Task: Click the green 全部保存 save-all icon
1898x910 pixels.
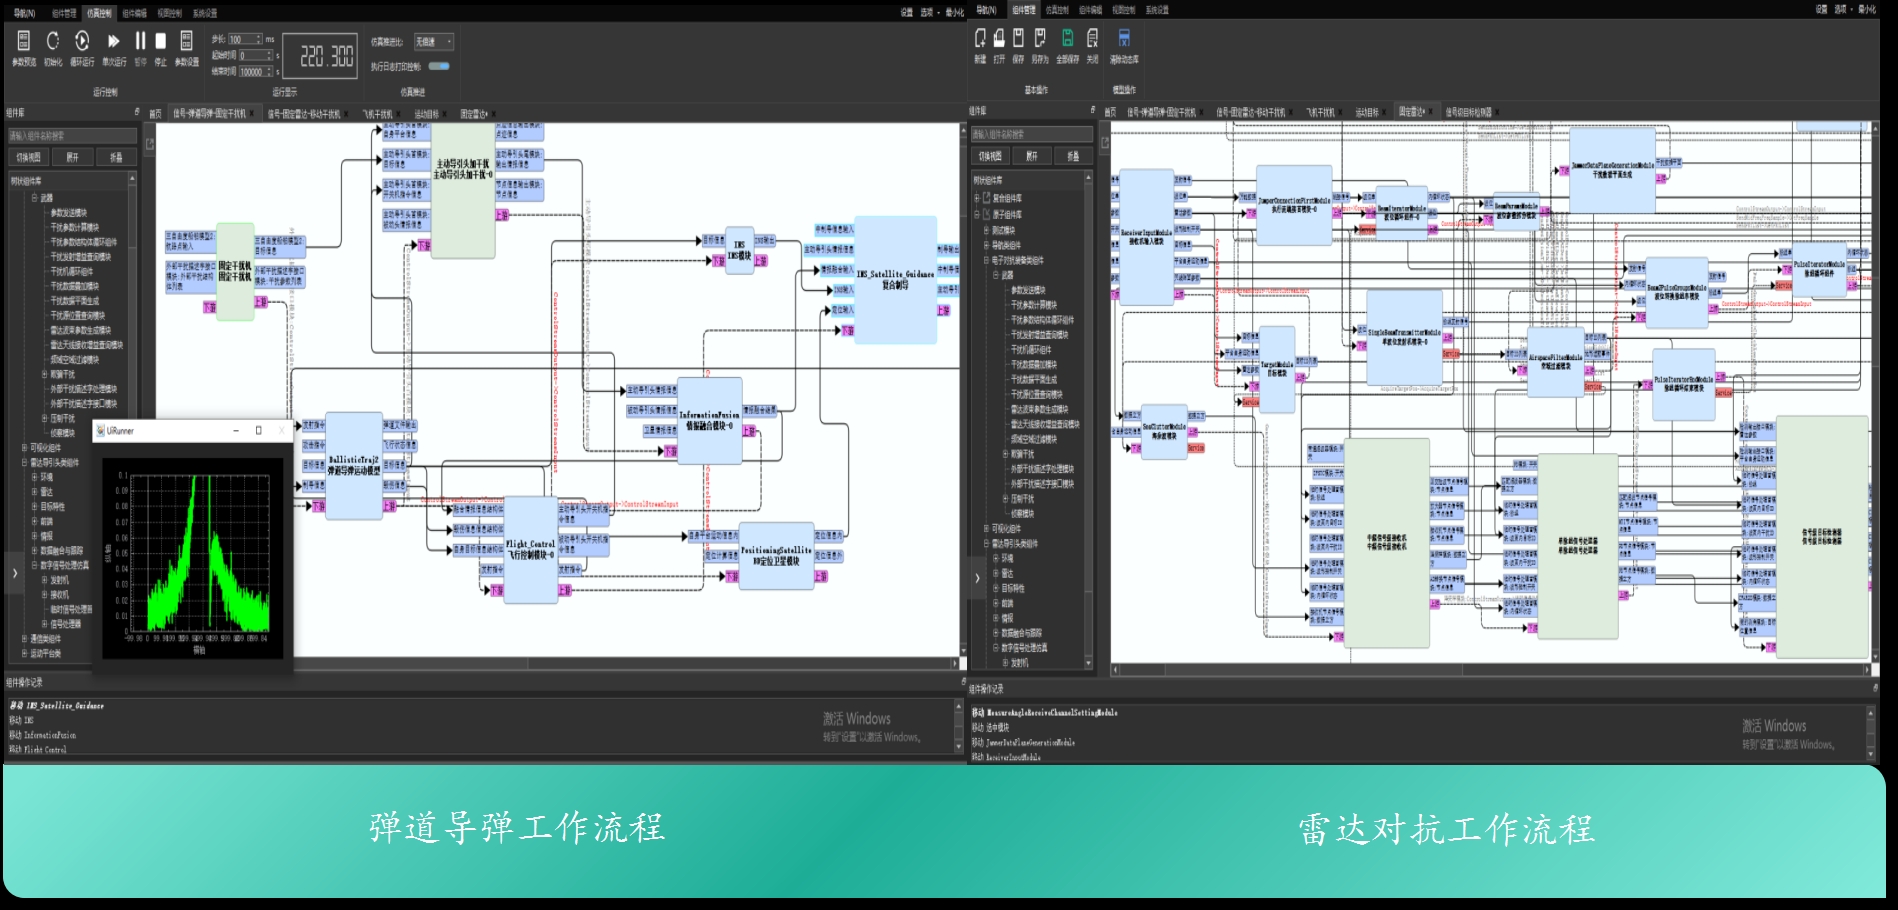Action: pos(1067,39)
